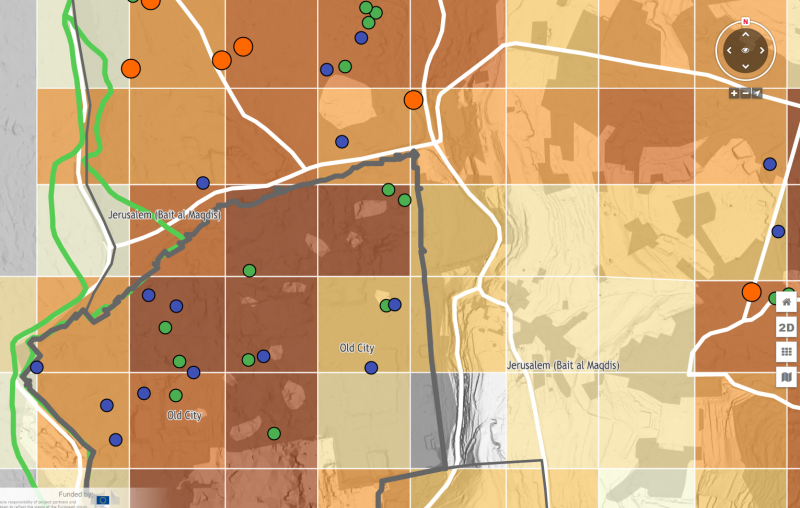Switch the map to 2D mode

click(x=787, y=327)
